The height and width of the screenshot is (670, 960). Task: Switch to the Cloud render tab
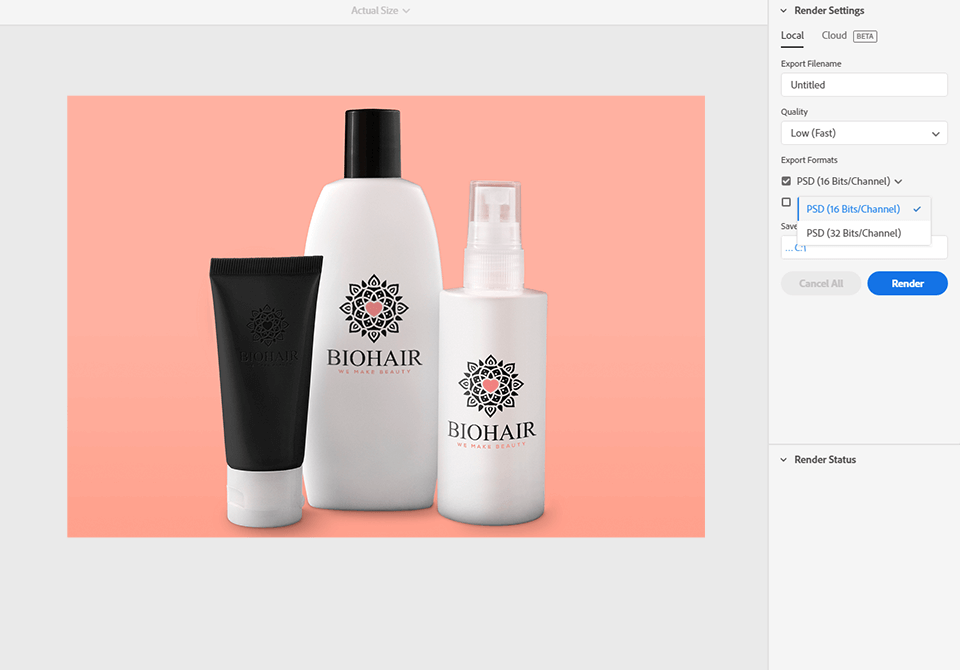click(834, 36)
